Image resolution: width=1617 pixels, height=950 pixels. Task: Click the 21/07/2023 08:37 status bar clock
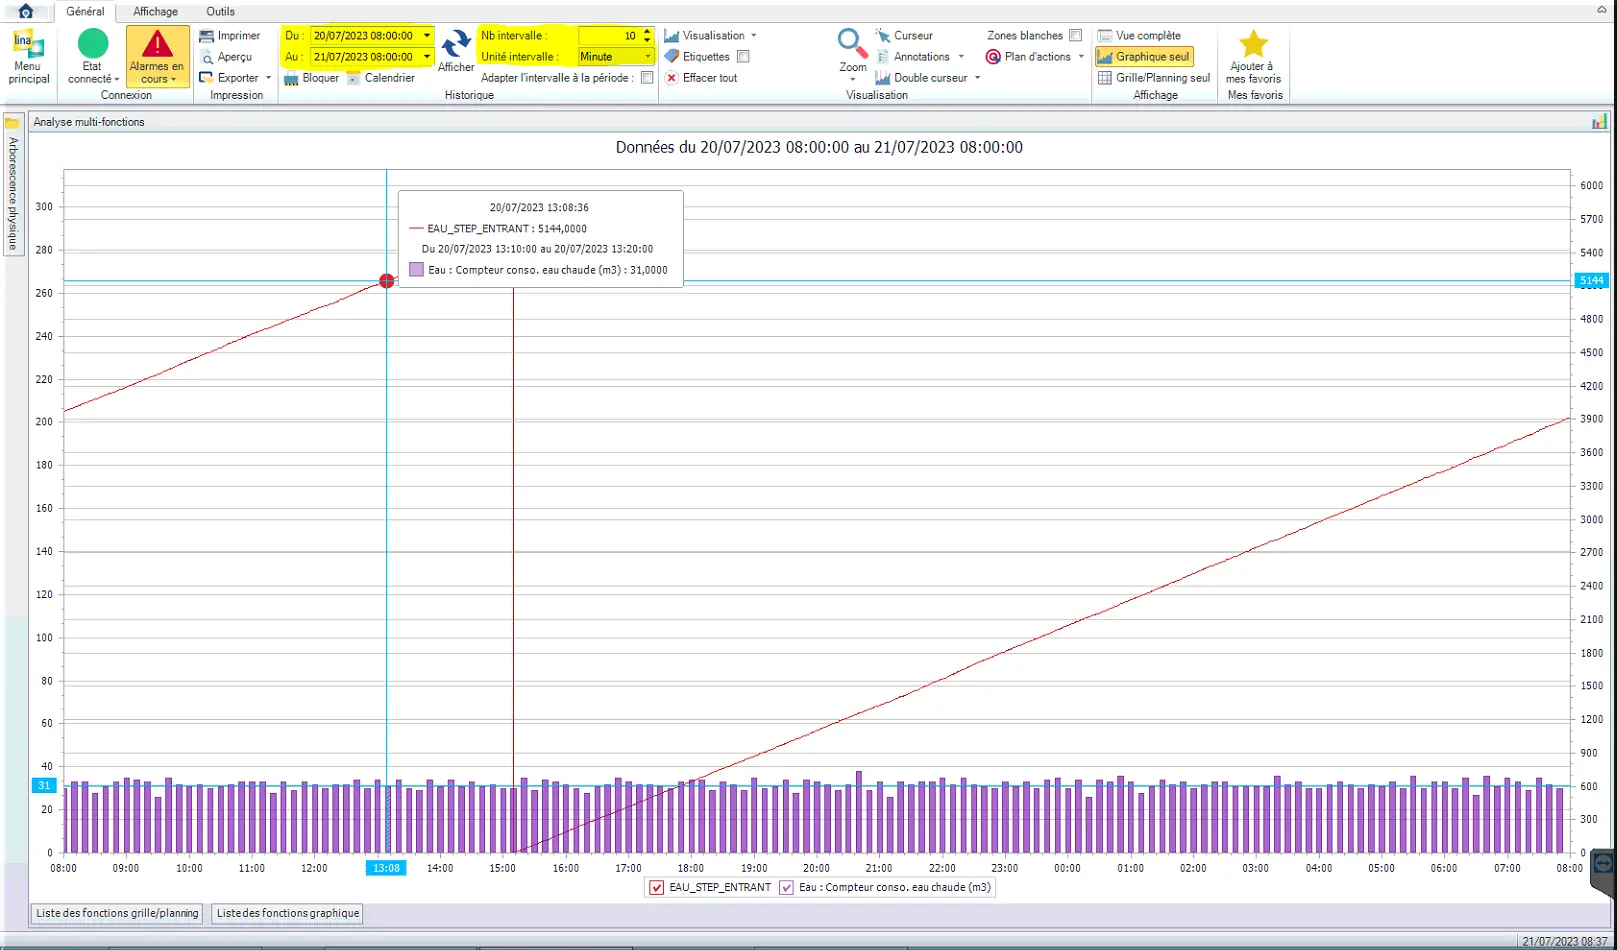click(1565, 942)
